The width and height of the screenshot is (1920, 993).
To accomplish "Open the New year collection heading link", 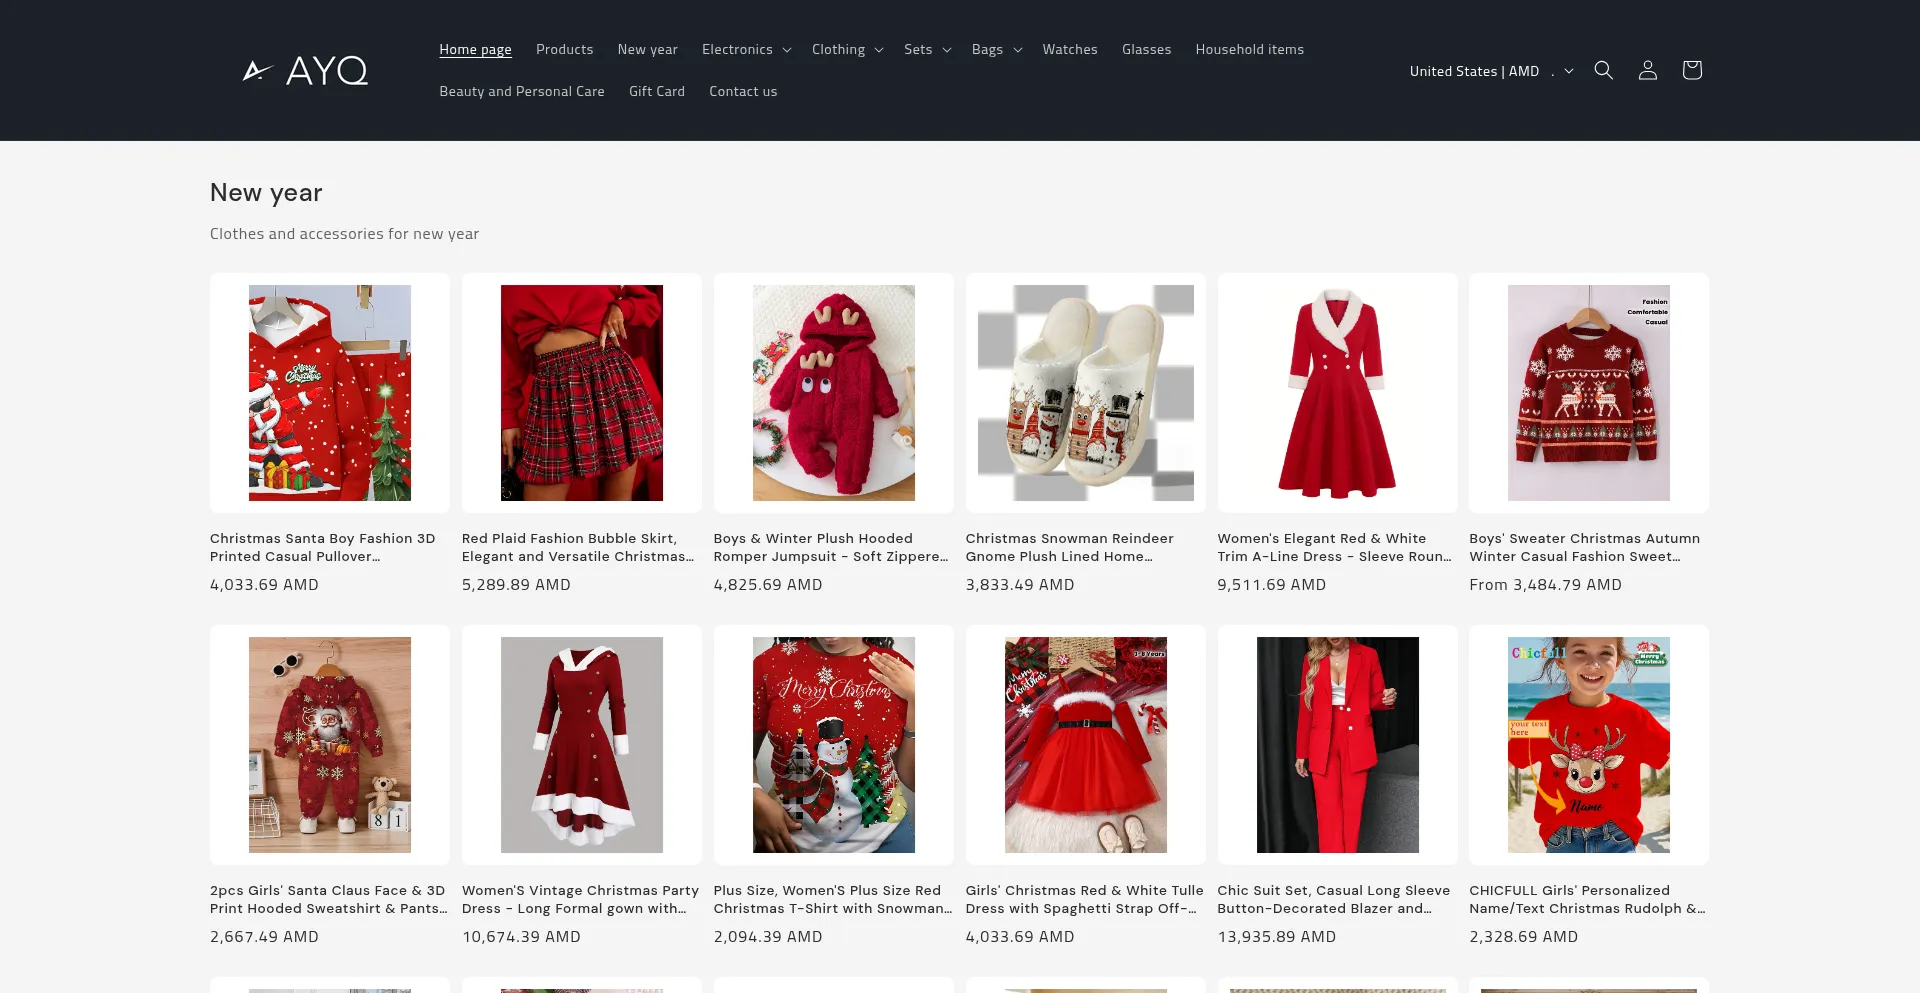I will point(266,193).
